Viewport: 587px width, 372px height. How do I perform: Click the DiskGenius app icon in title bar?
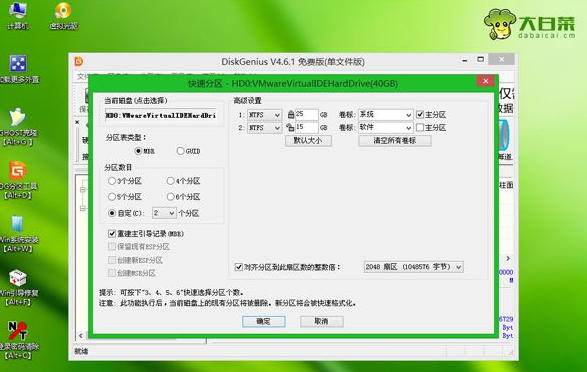pos(79,61)
